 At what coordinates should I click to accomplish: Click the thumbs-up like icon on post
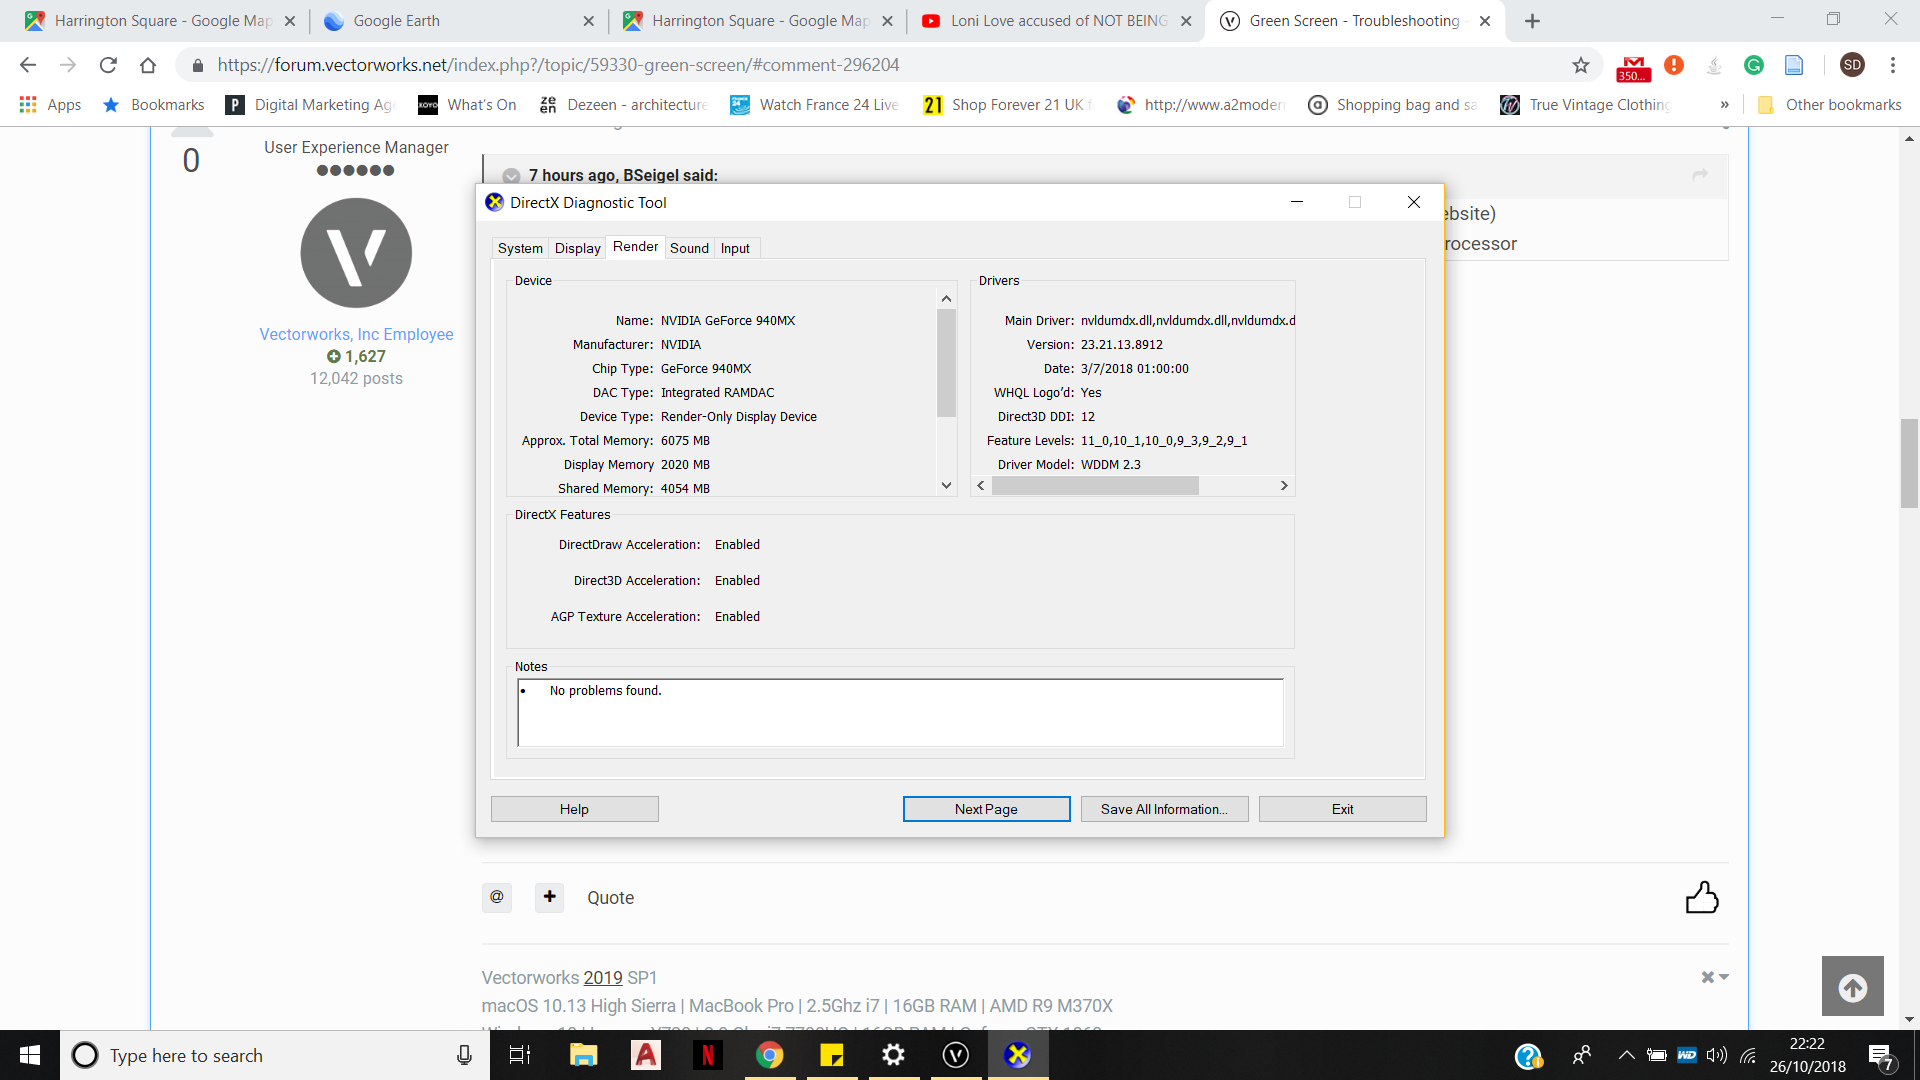[1701, 897]
